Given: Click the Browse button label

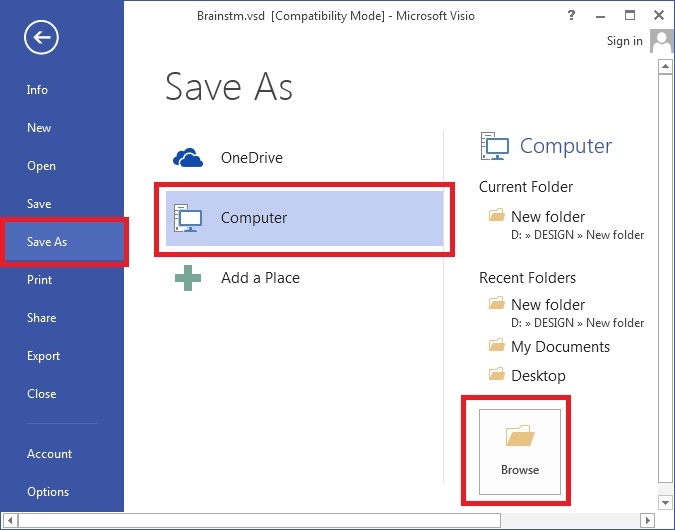Looking at the screenshot, I should [520, 469].
